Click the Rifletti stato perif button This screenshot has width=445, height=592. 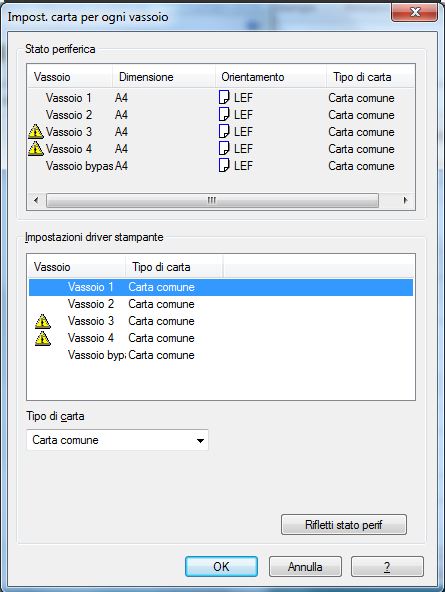point(344,524)
